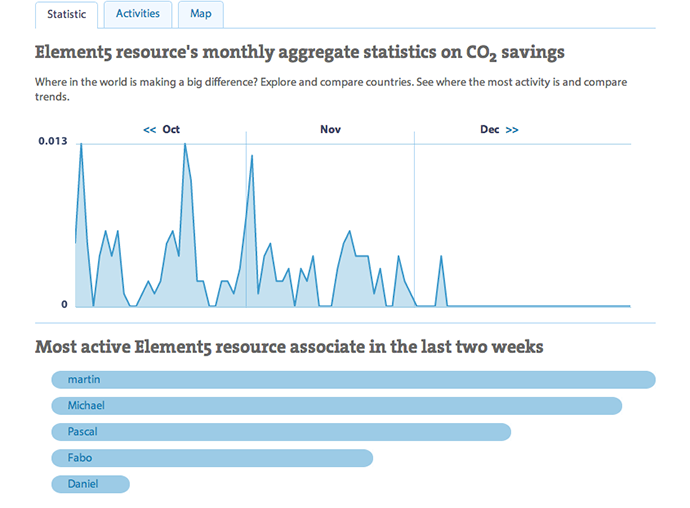Click the Most active associate heading
Screen dimensions: 690x508
click(289, 347)
